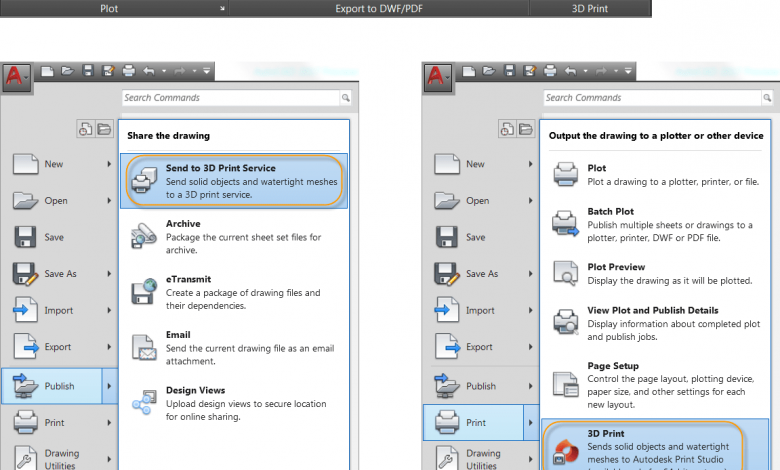Open Drawing Utilities in the right application menu

tap(481, 457)
